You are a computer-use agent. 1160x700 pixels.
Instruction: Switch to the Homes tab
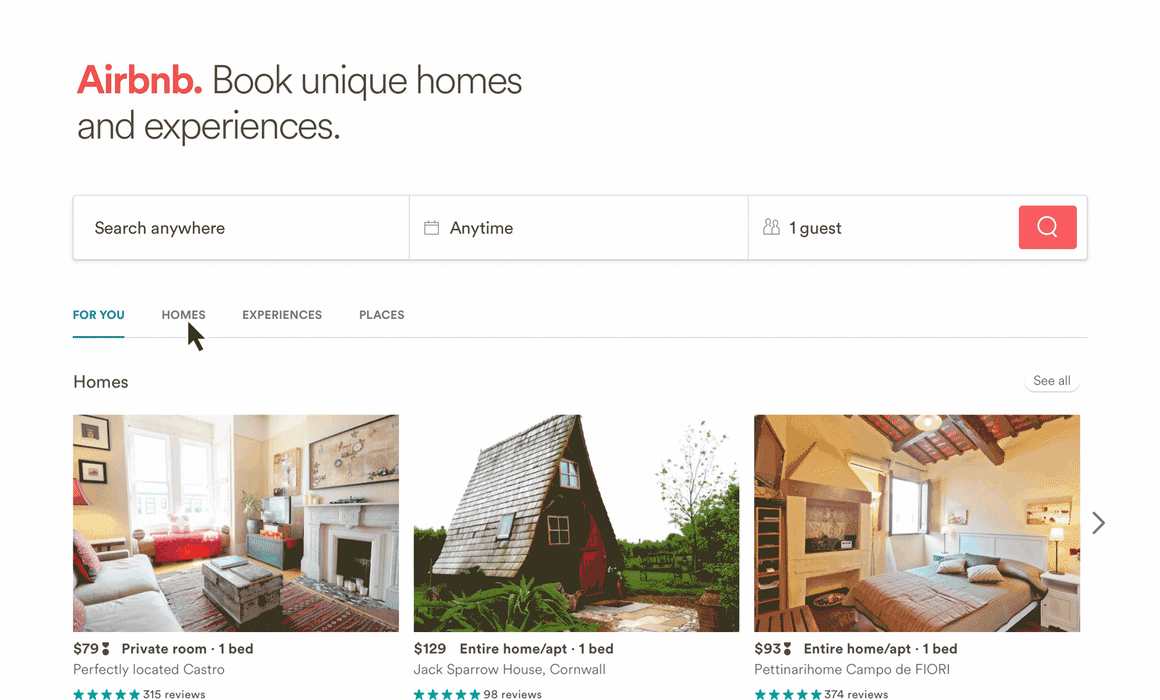183,314
